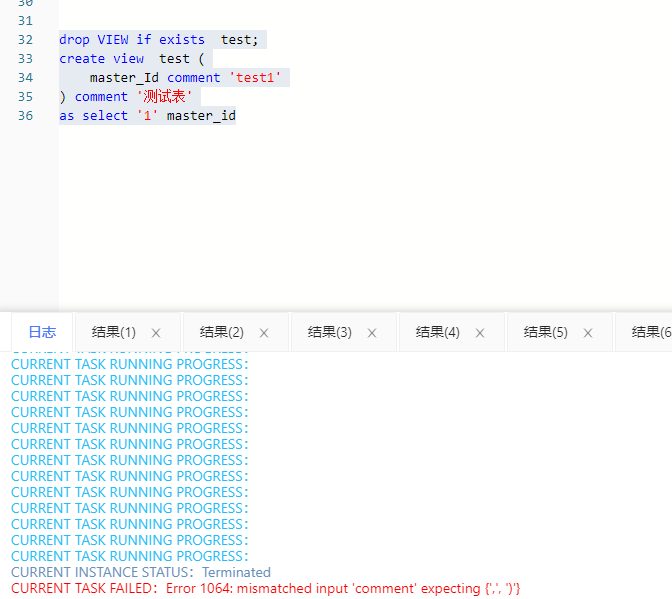672x599 pixels.
Task: Switch to the 日志 log tab
Action: (x=42, y=333)
